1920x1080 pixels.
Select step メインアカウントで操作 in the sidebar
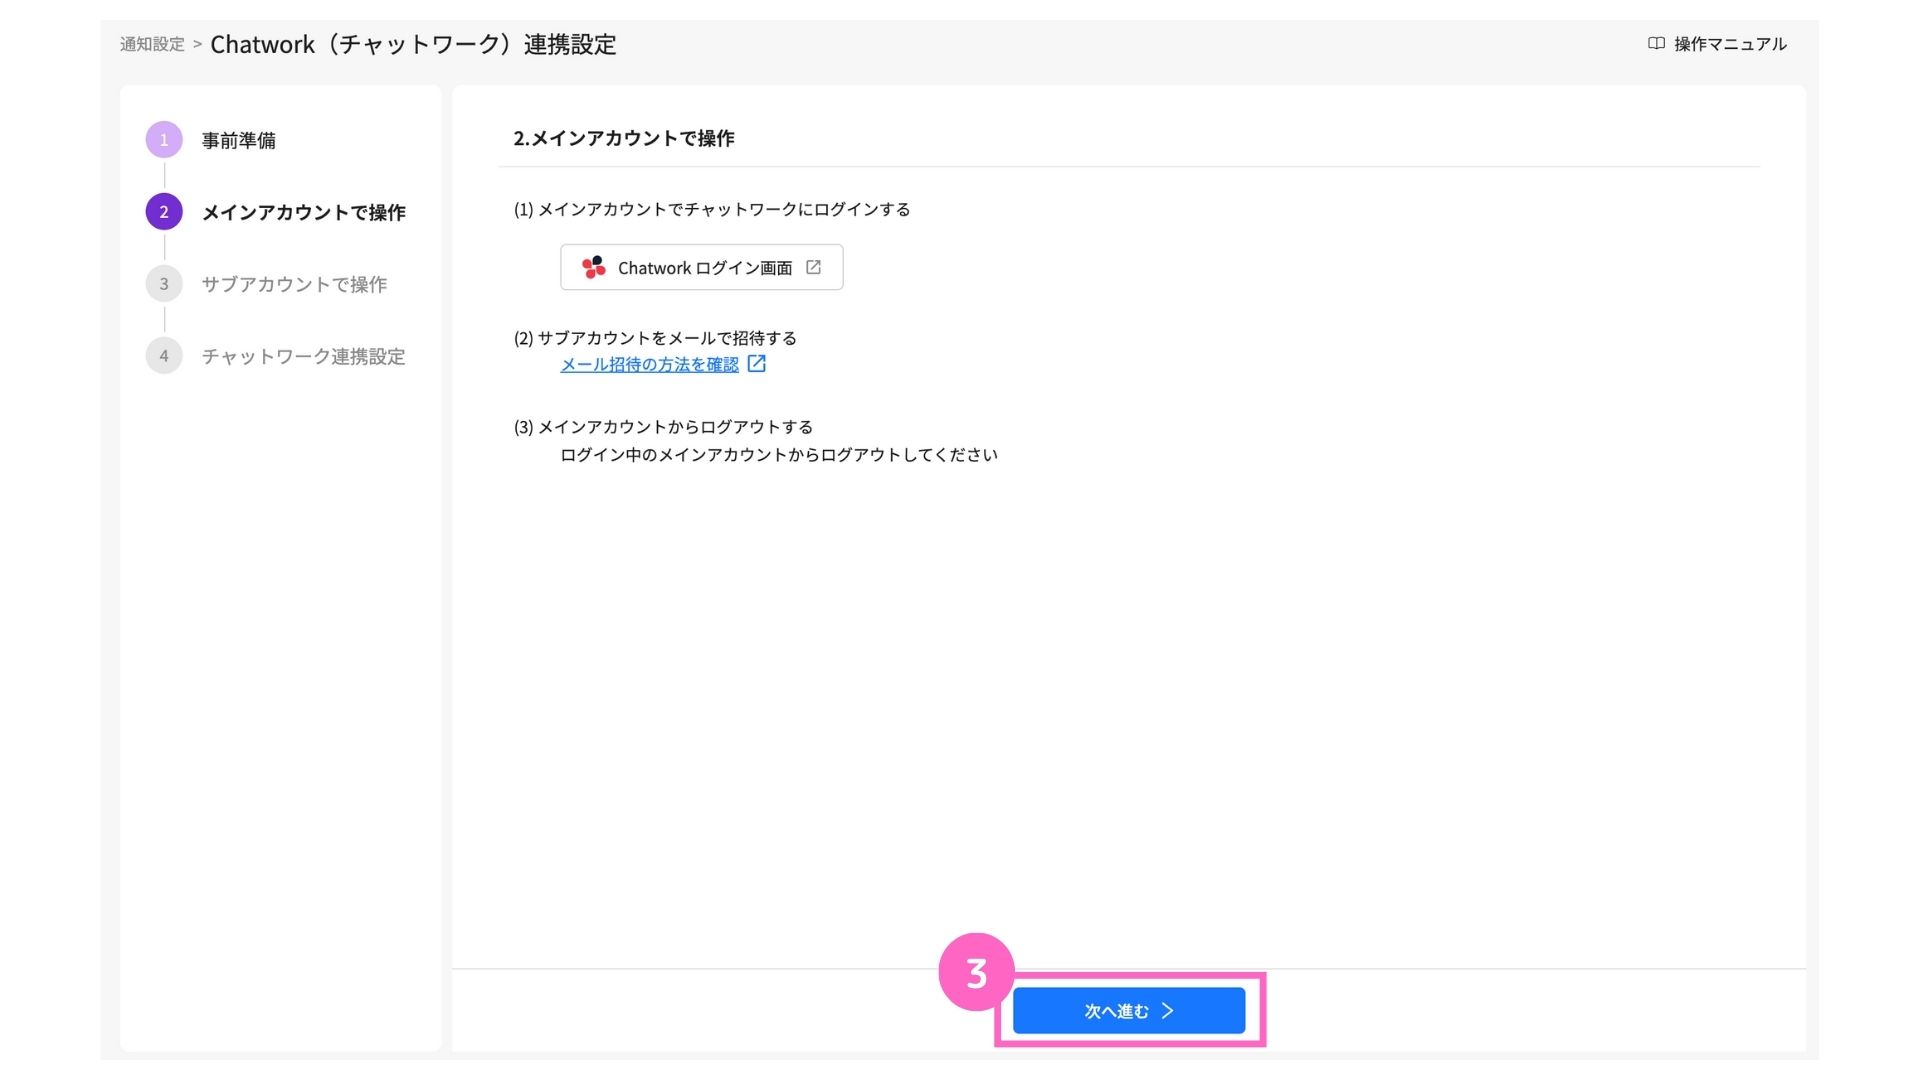[304, 212]
